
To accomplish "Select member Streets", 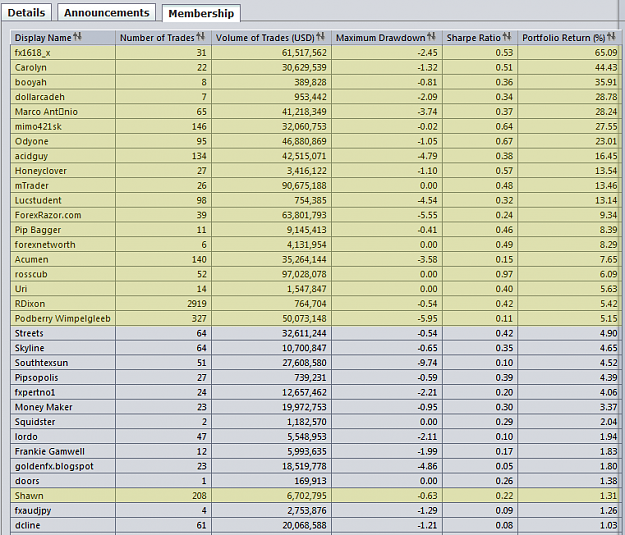I will point(29,333).
